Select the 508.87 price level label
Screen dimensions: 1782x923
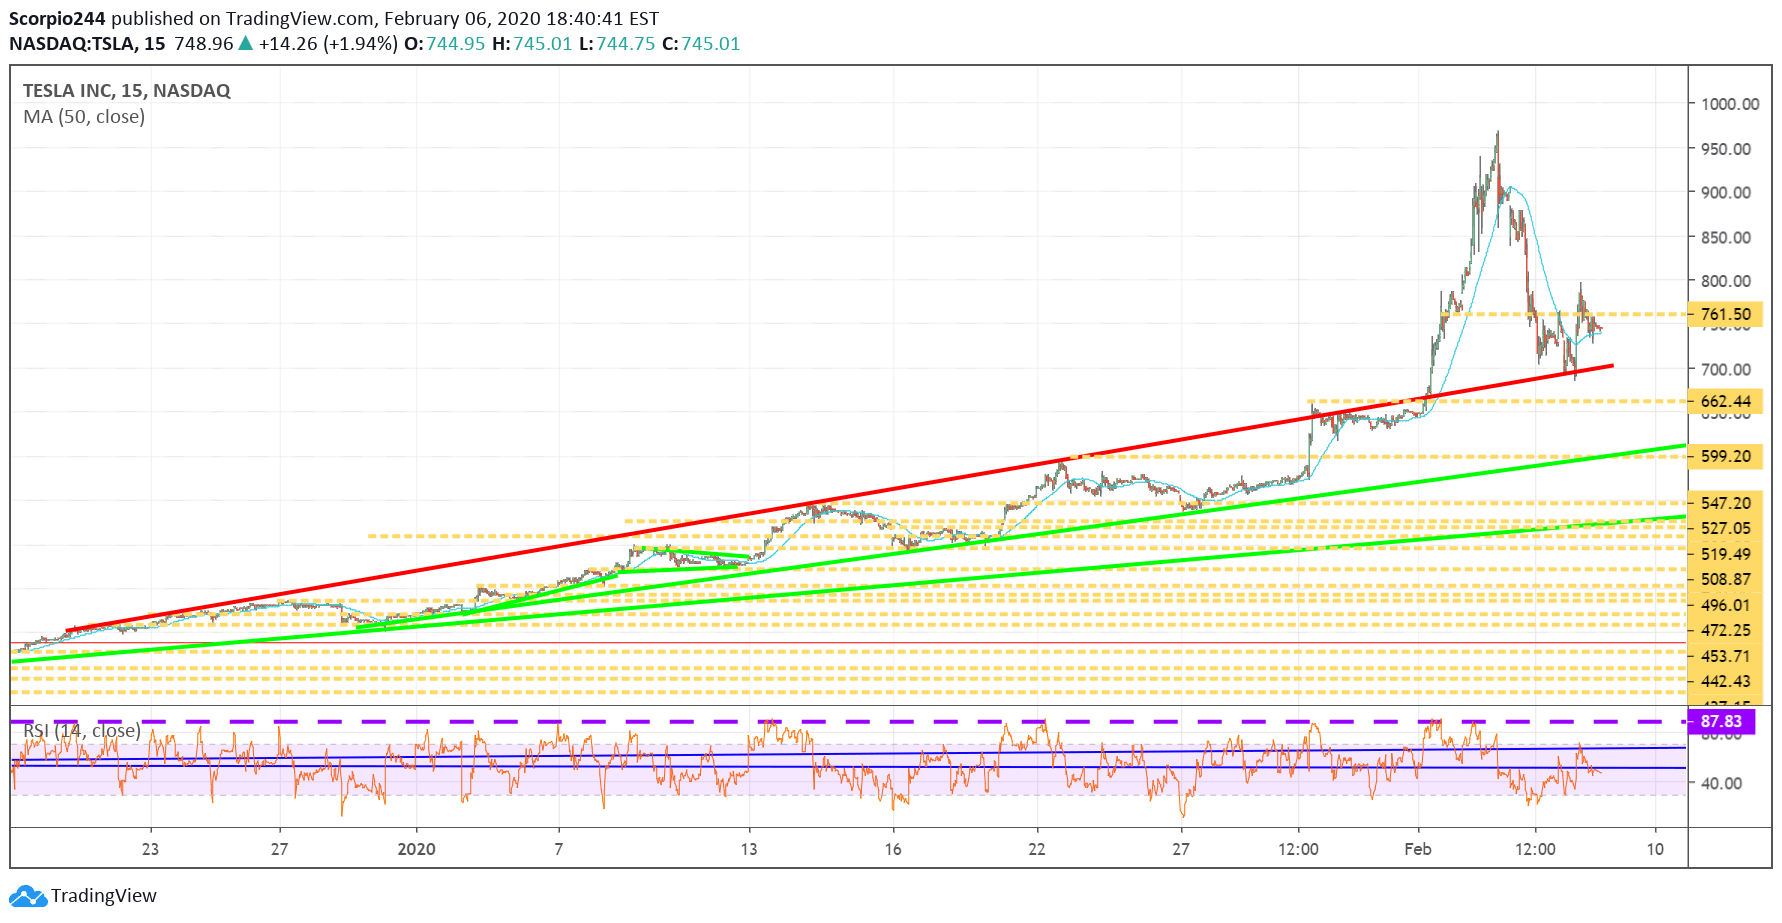[x=1725, y=579]
